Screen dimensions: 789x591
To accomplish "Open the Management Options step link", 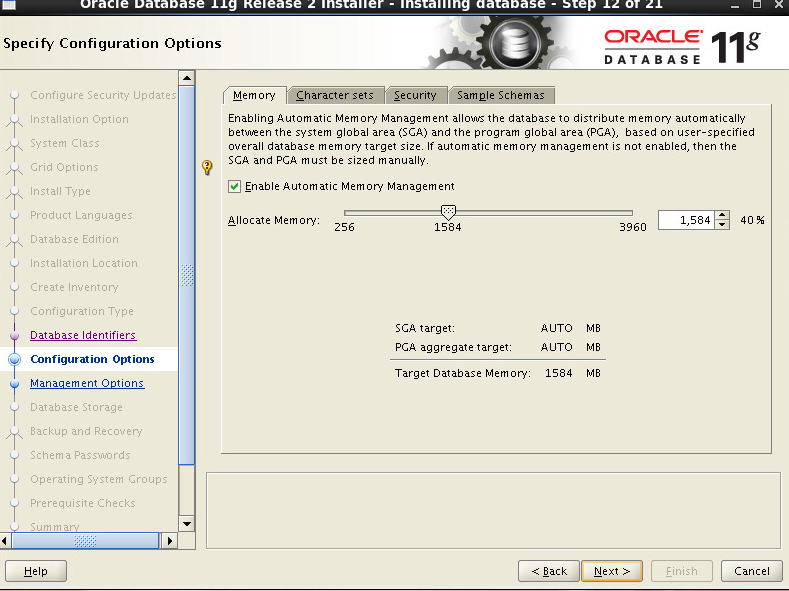I will point(87,383).
